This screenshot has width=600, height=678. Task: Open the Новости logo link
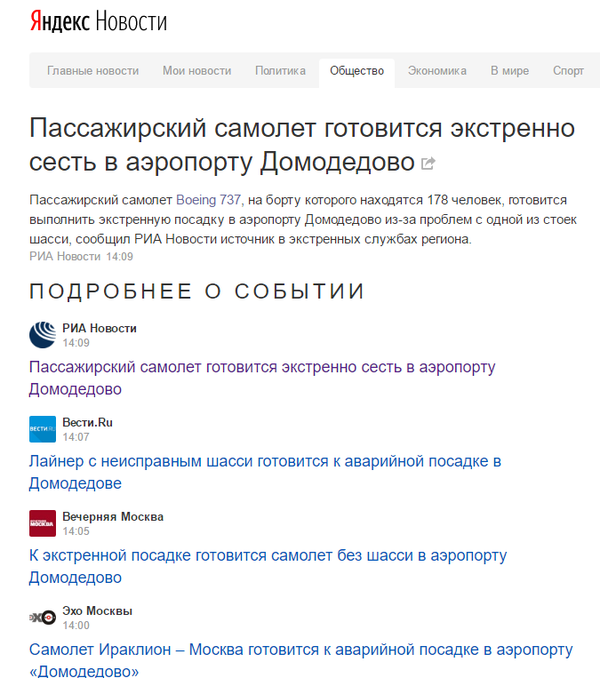131,21
